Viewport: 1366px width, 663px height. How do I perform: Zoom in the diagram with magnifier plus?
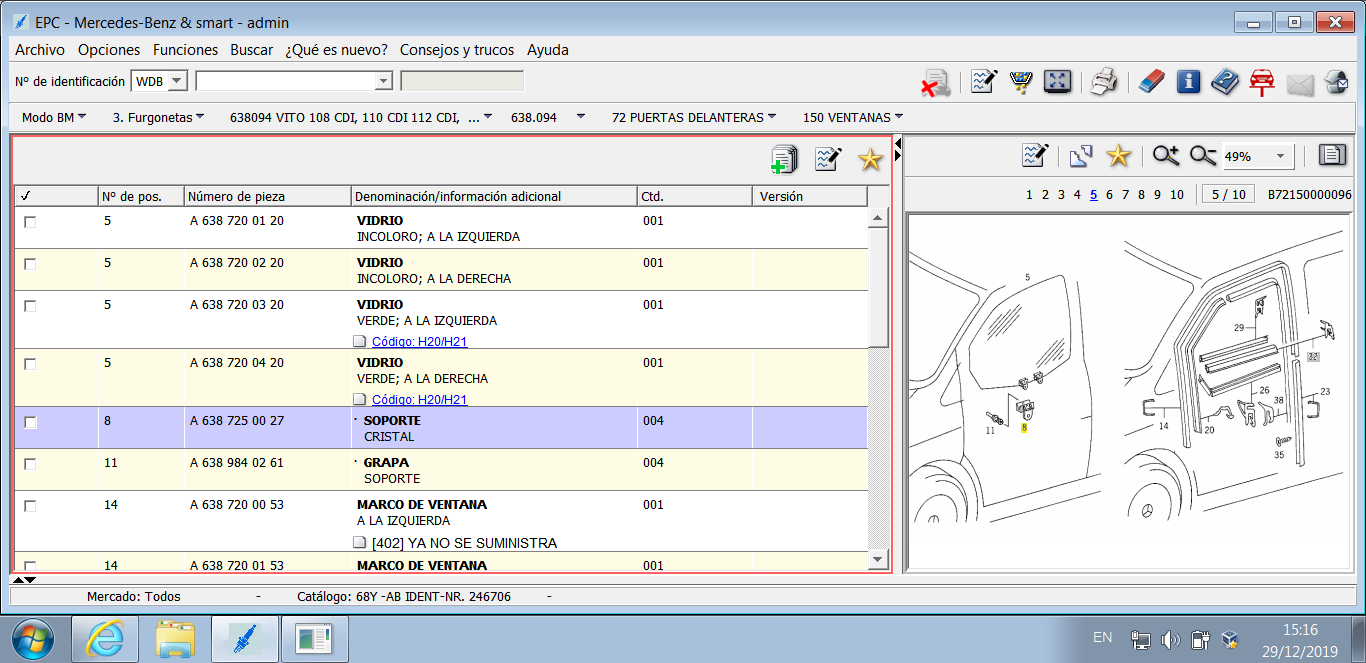1166,155
